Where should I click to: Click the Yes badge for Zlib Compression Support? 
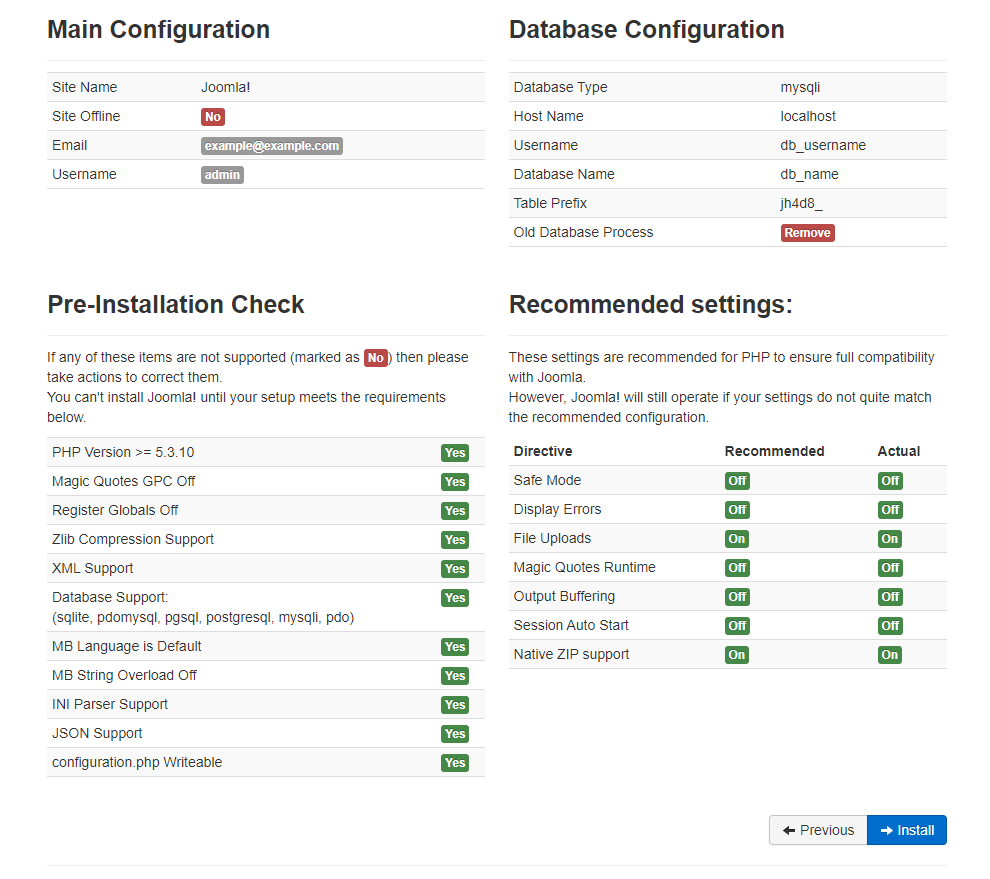455,540
